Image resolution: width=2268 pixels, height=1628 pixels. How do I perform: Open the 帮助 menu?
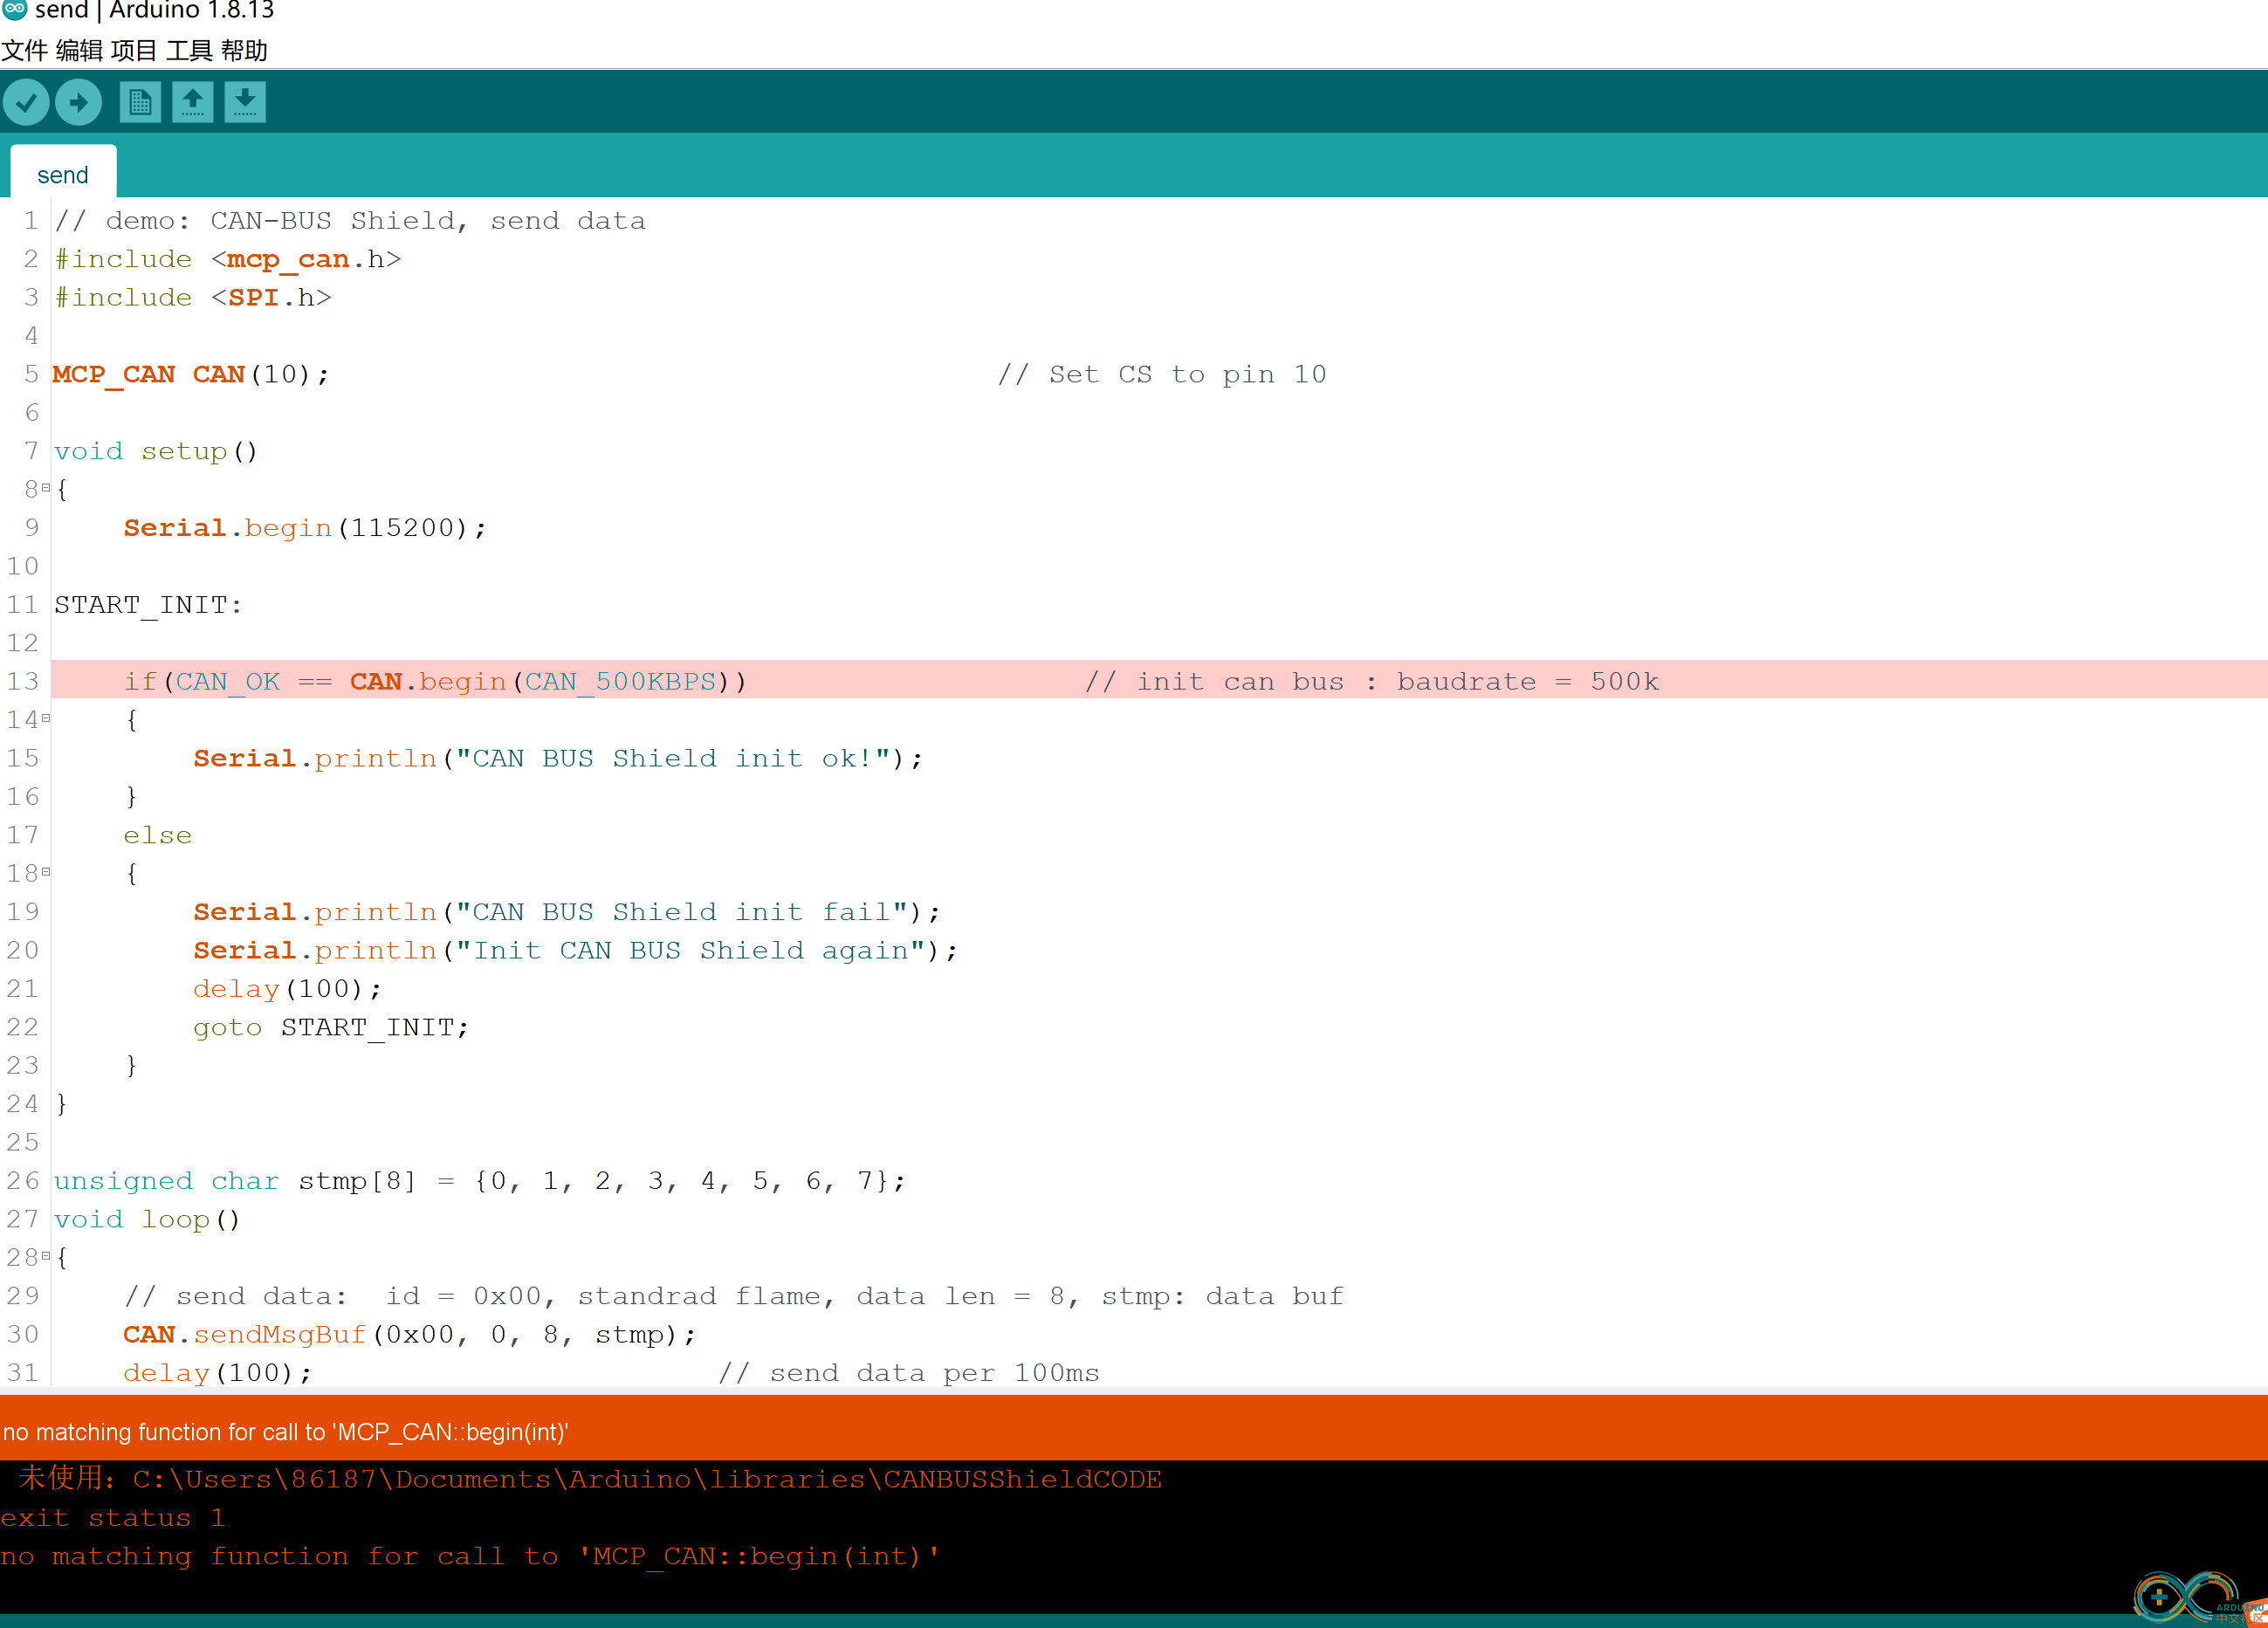point(244,51)
